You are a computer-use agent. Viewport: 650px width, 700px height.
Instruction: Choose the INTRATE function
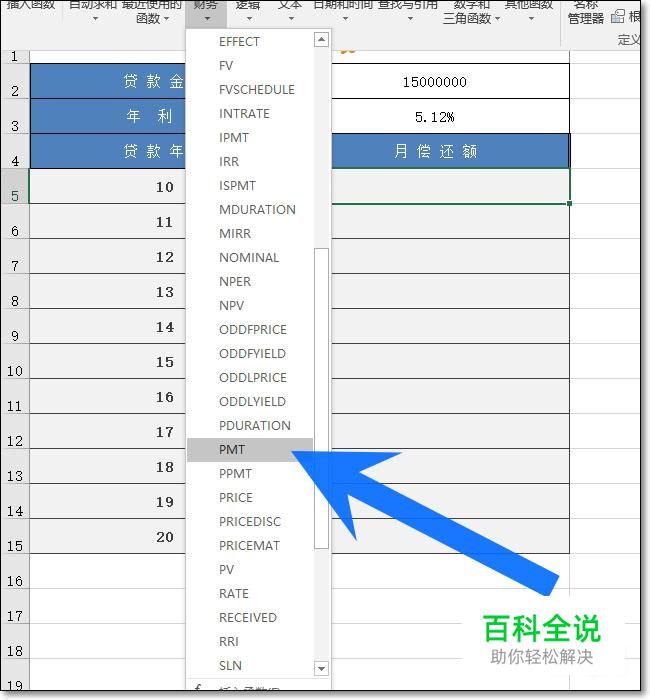[250, 114]
